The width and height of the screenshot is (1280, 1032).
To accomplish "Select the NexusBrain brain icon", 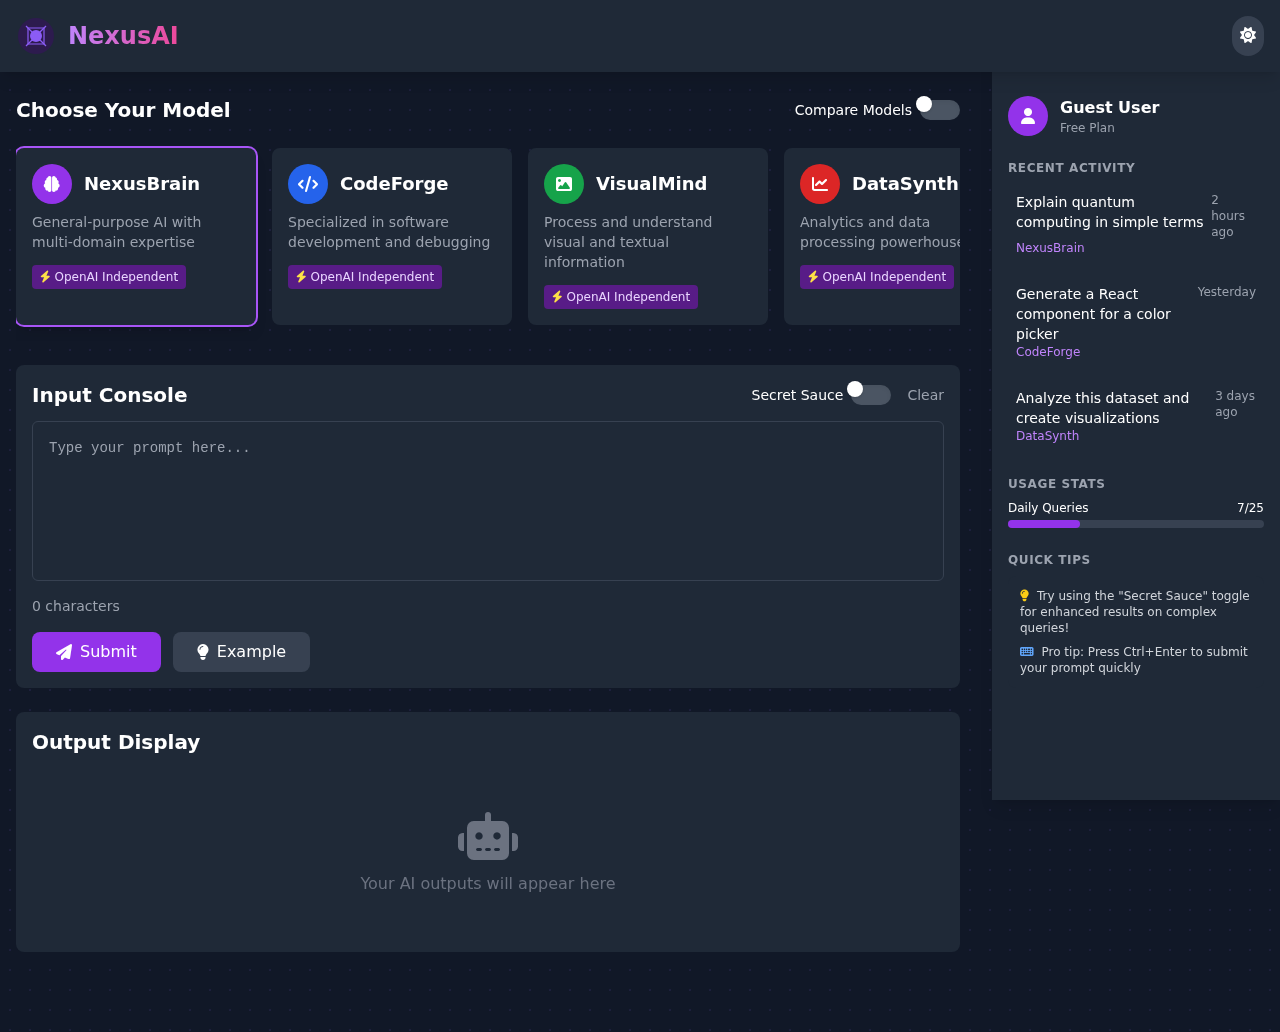I will pos(51,184).
